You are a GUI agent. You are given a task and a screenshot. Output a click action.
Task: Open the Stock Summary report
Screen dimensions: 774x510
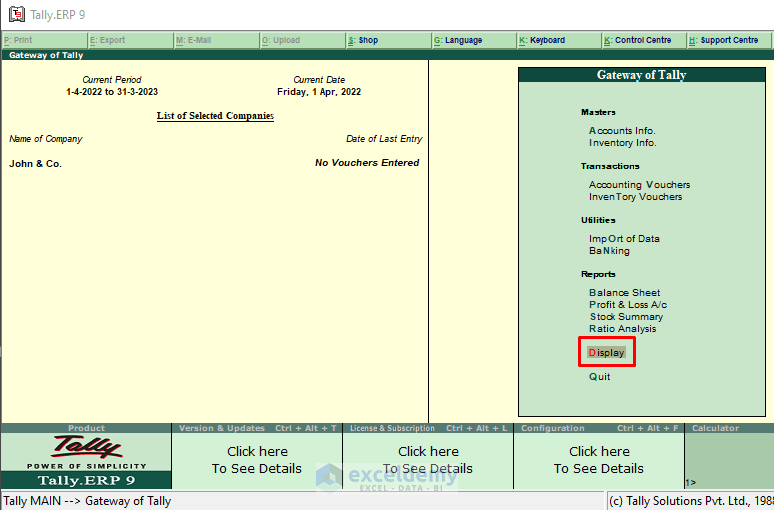626,317
